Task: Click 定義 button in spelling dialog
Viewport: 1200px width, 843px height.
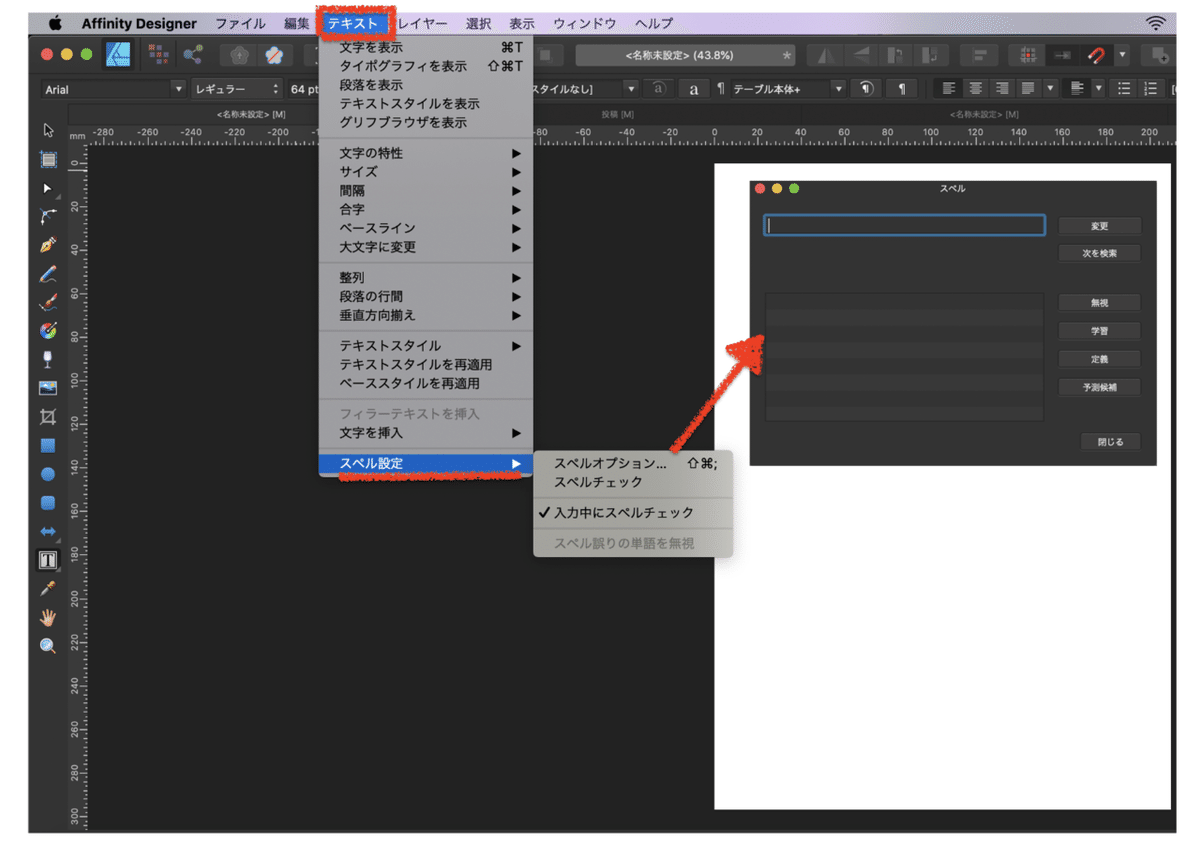Action: pyautogui.click(x=1099, y=359)
